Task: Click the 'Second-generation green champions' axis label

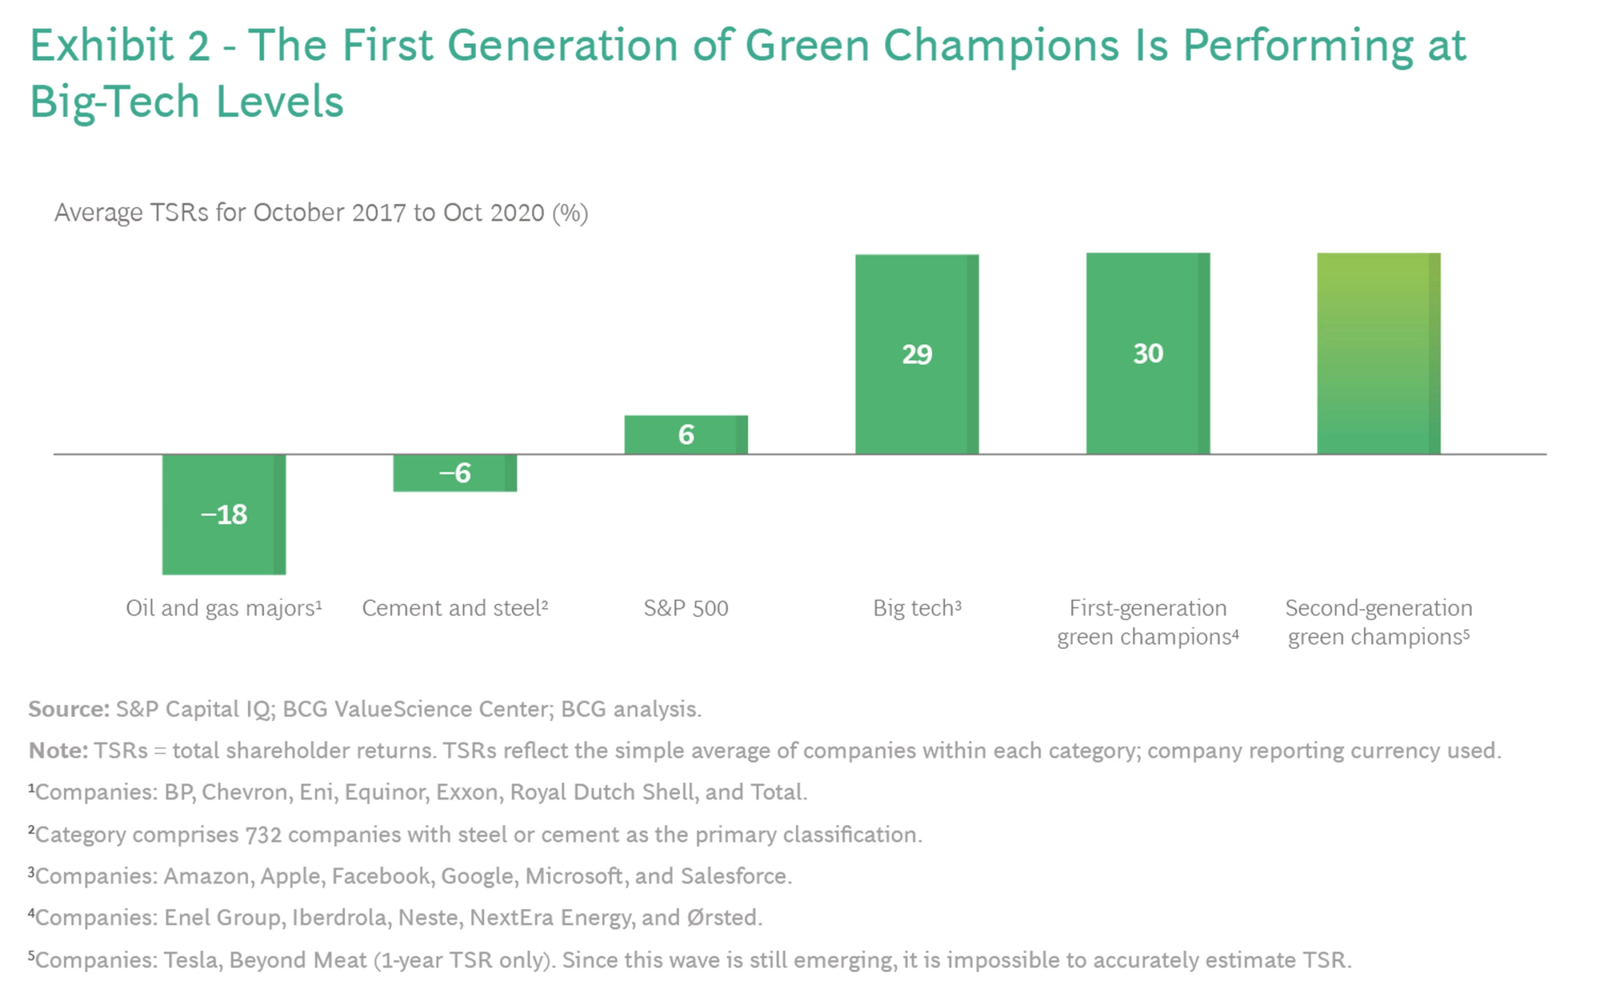Action: tap(1379, 622)
